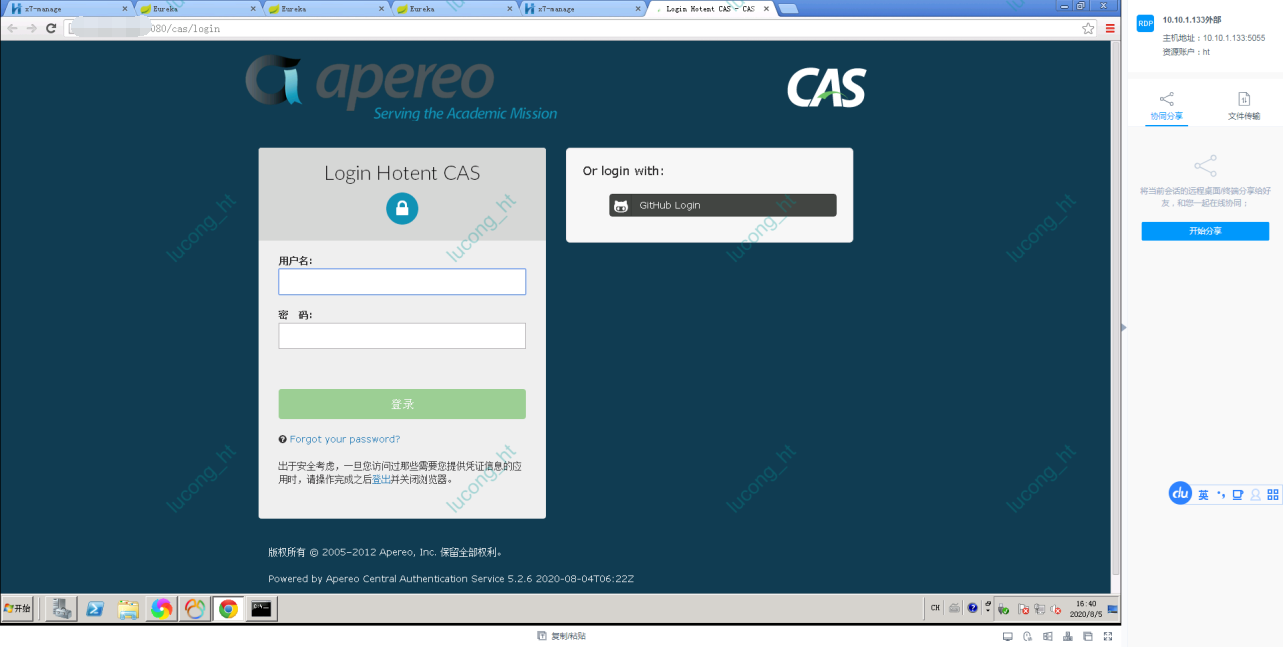
Task: Switch to the first Eureka browser tab
Action: point(198,8)
